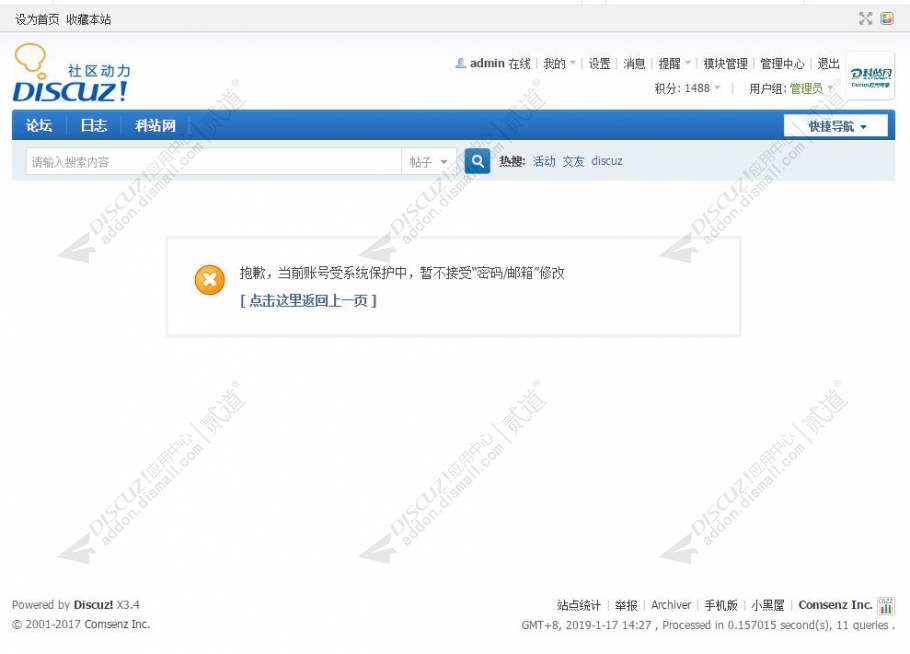The width and height of the screenshot is (910, 654).
Task: Open 模块管理 link
Action: [x=725, y=63]
